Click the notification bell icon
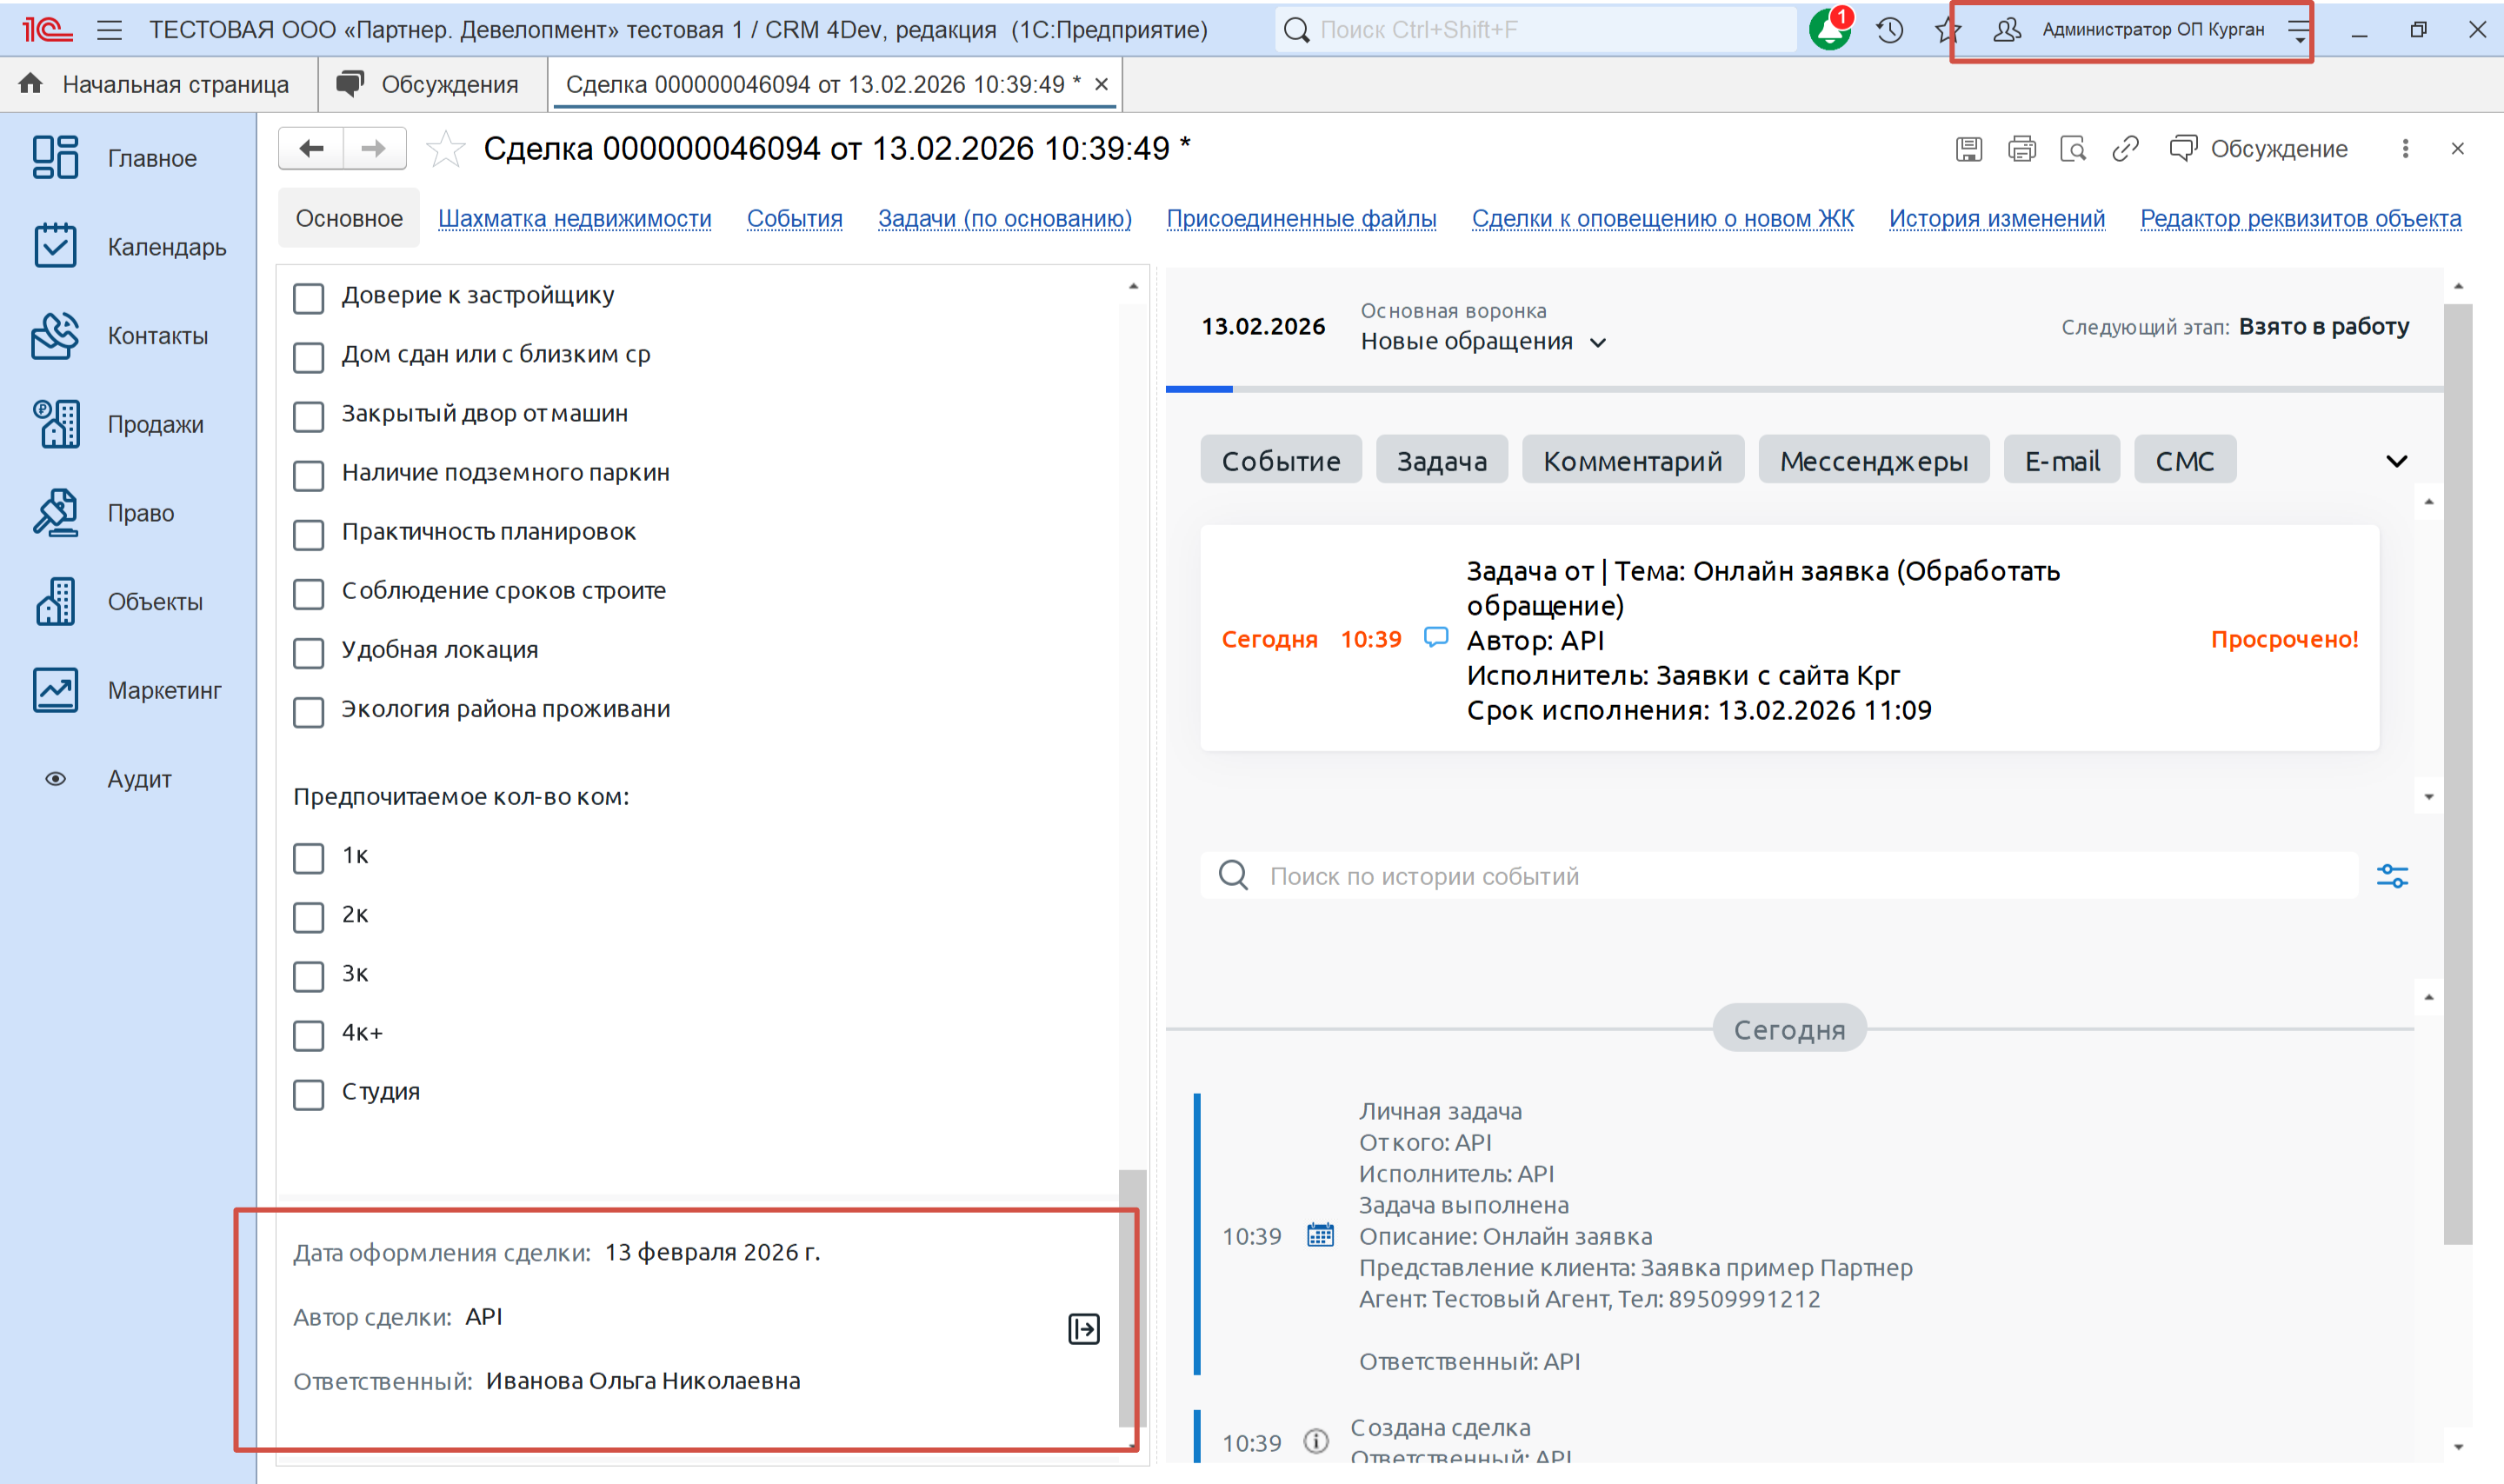This screenshot has height=1484, width=2504. coord(1829,30)
